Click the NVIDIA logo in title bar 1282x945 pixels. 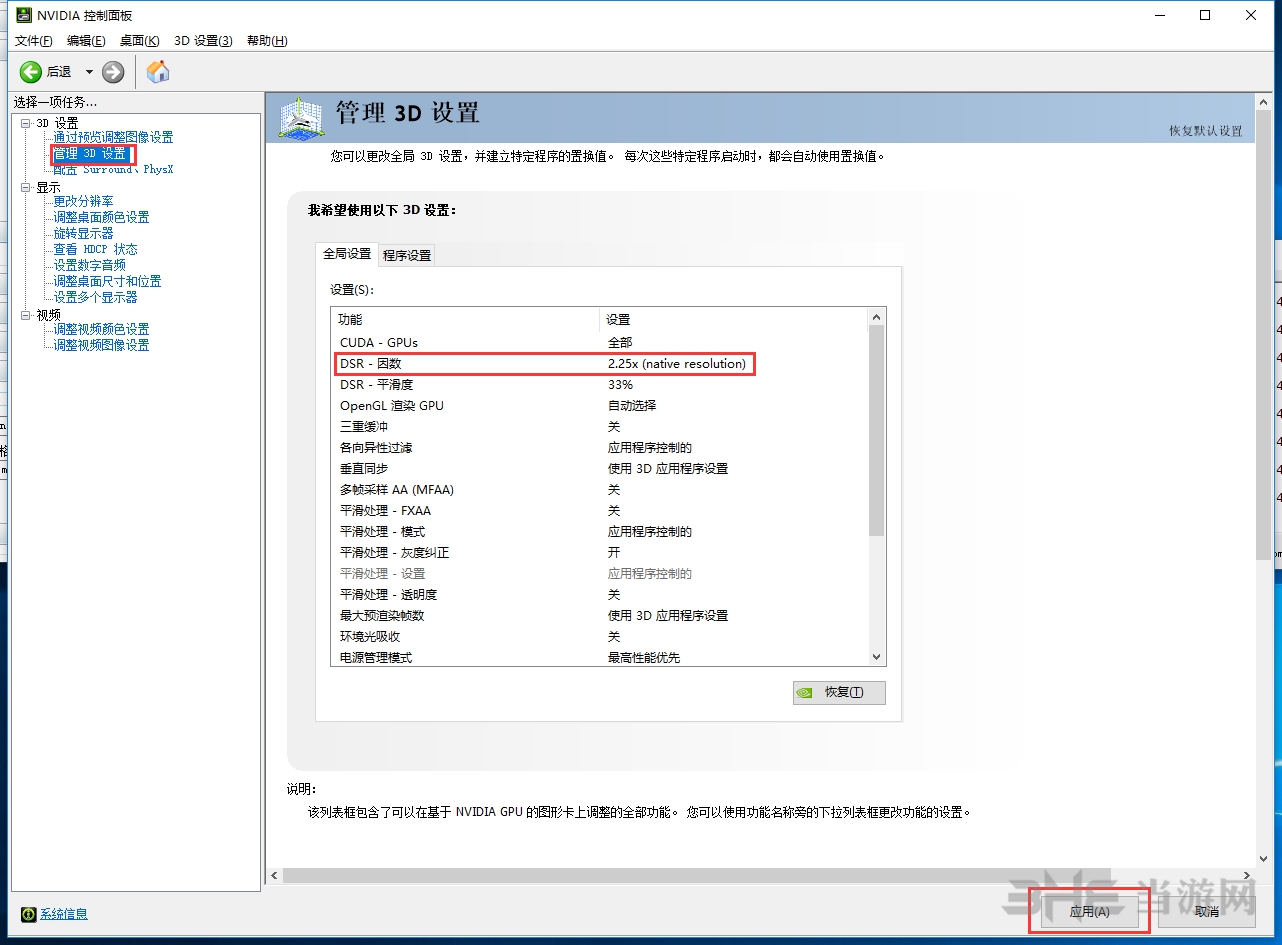tap(22, 15)
